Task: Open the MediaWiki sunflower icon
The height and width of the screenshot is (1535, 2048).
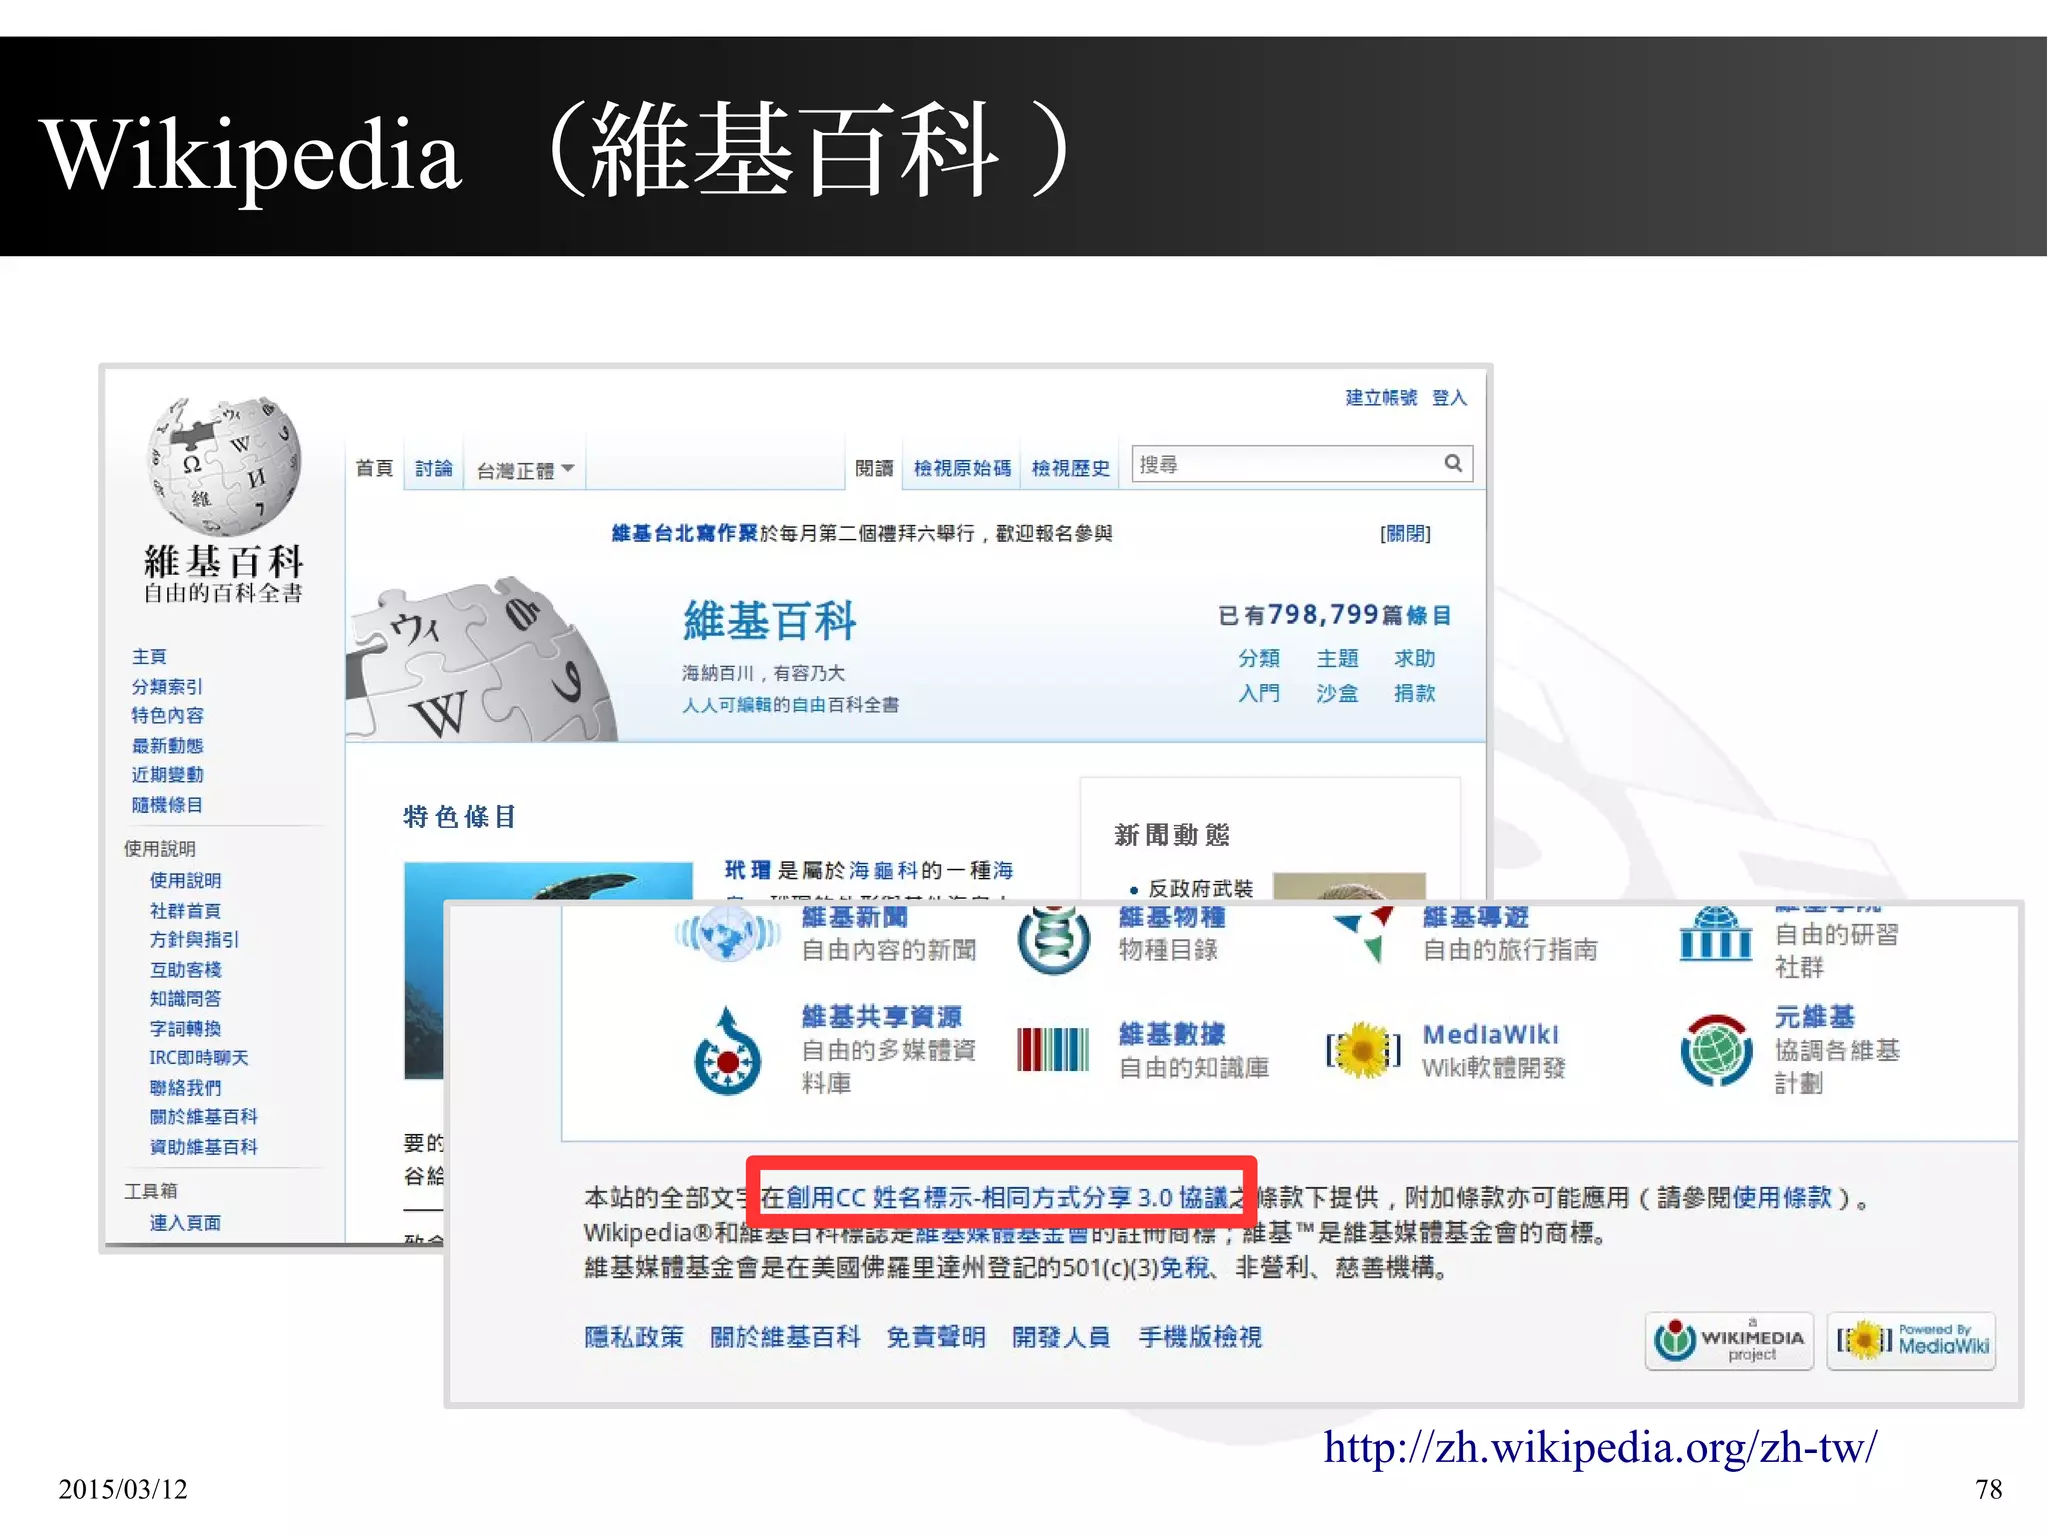Action: [1362, 1050]
